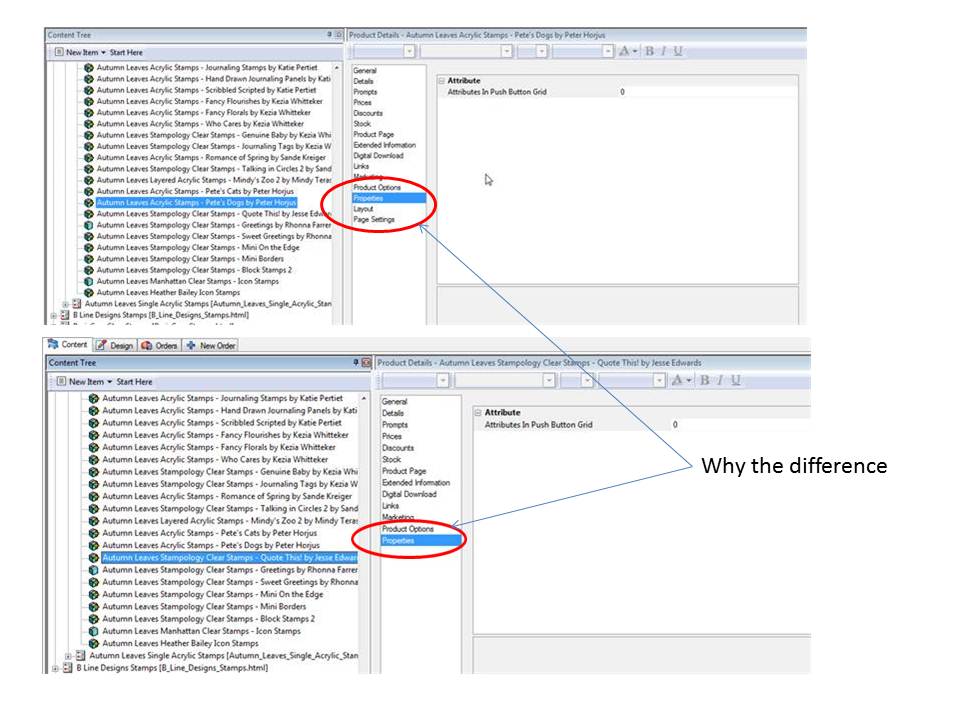Screen dimensions: 960x720
Task: Select Product Options in lower product menu
Action: pyautogui.click(x=408, y=529)
